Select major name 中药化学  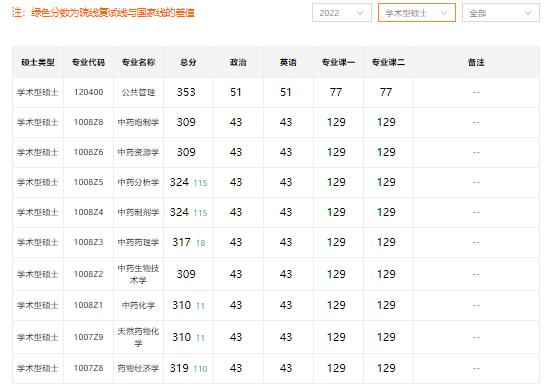(x=138, y=305)
